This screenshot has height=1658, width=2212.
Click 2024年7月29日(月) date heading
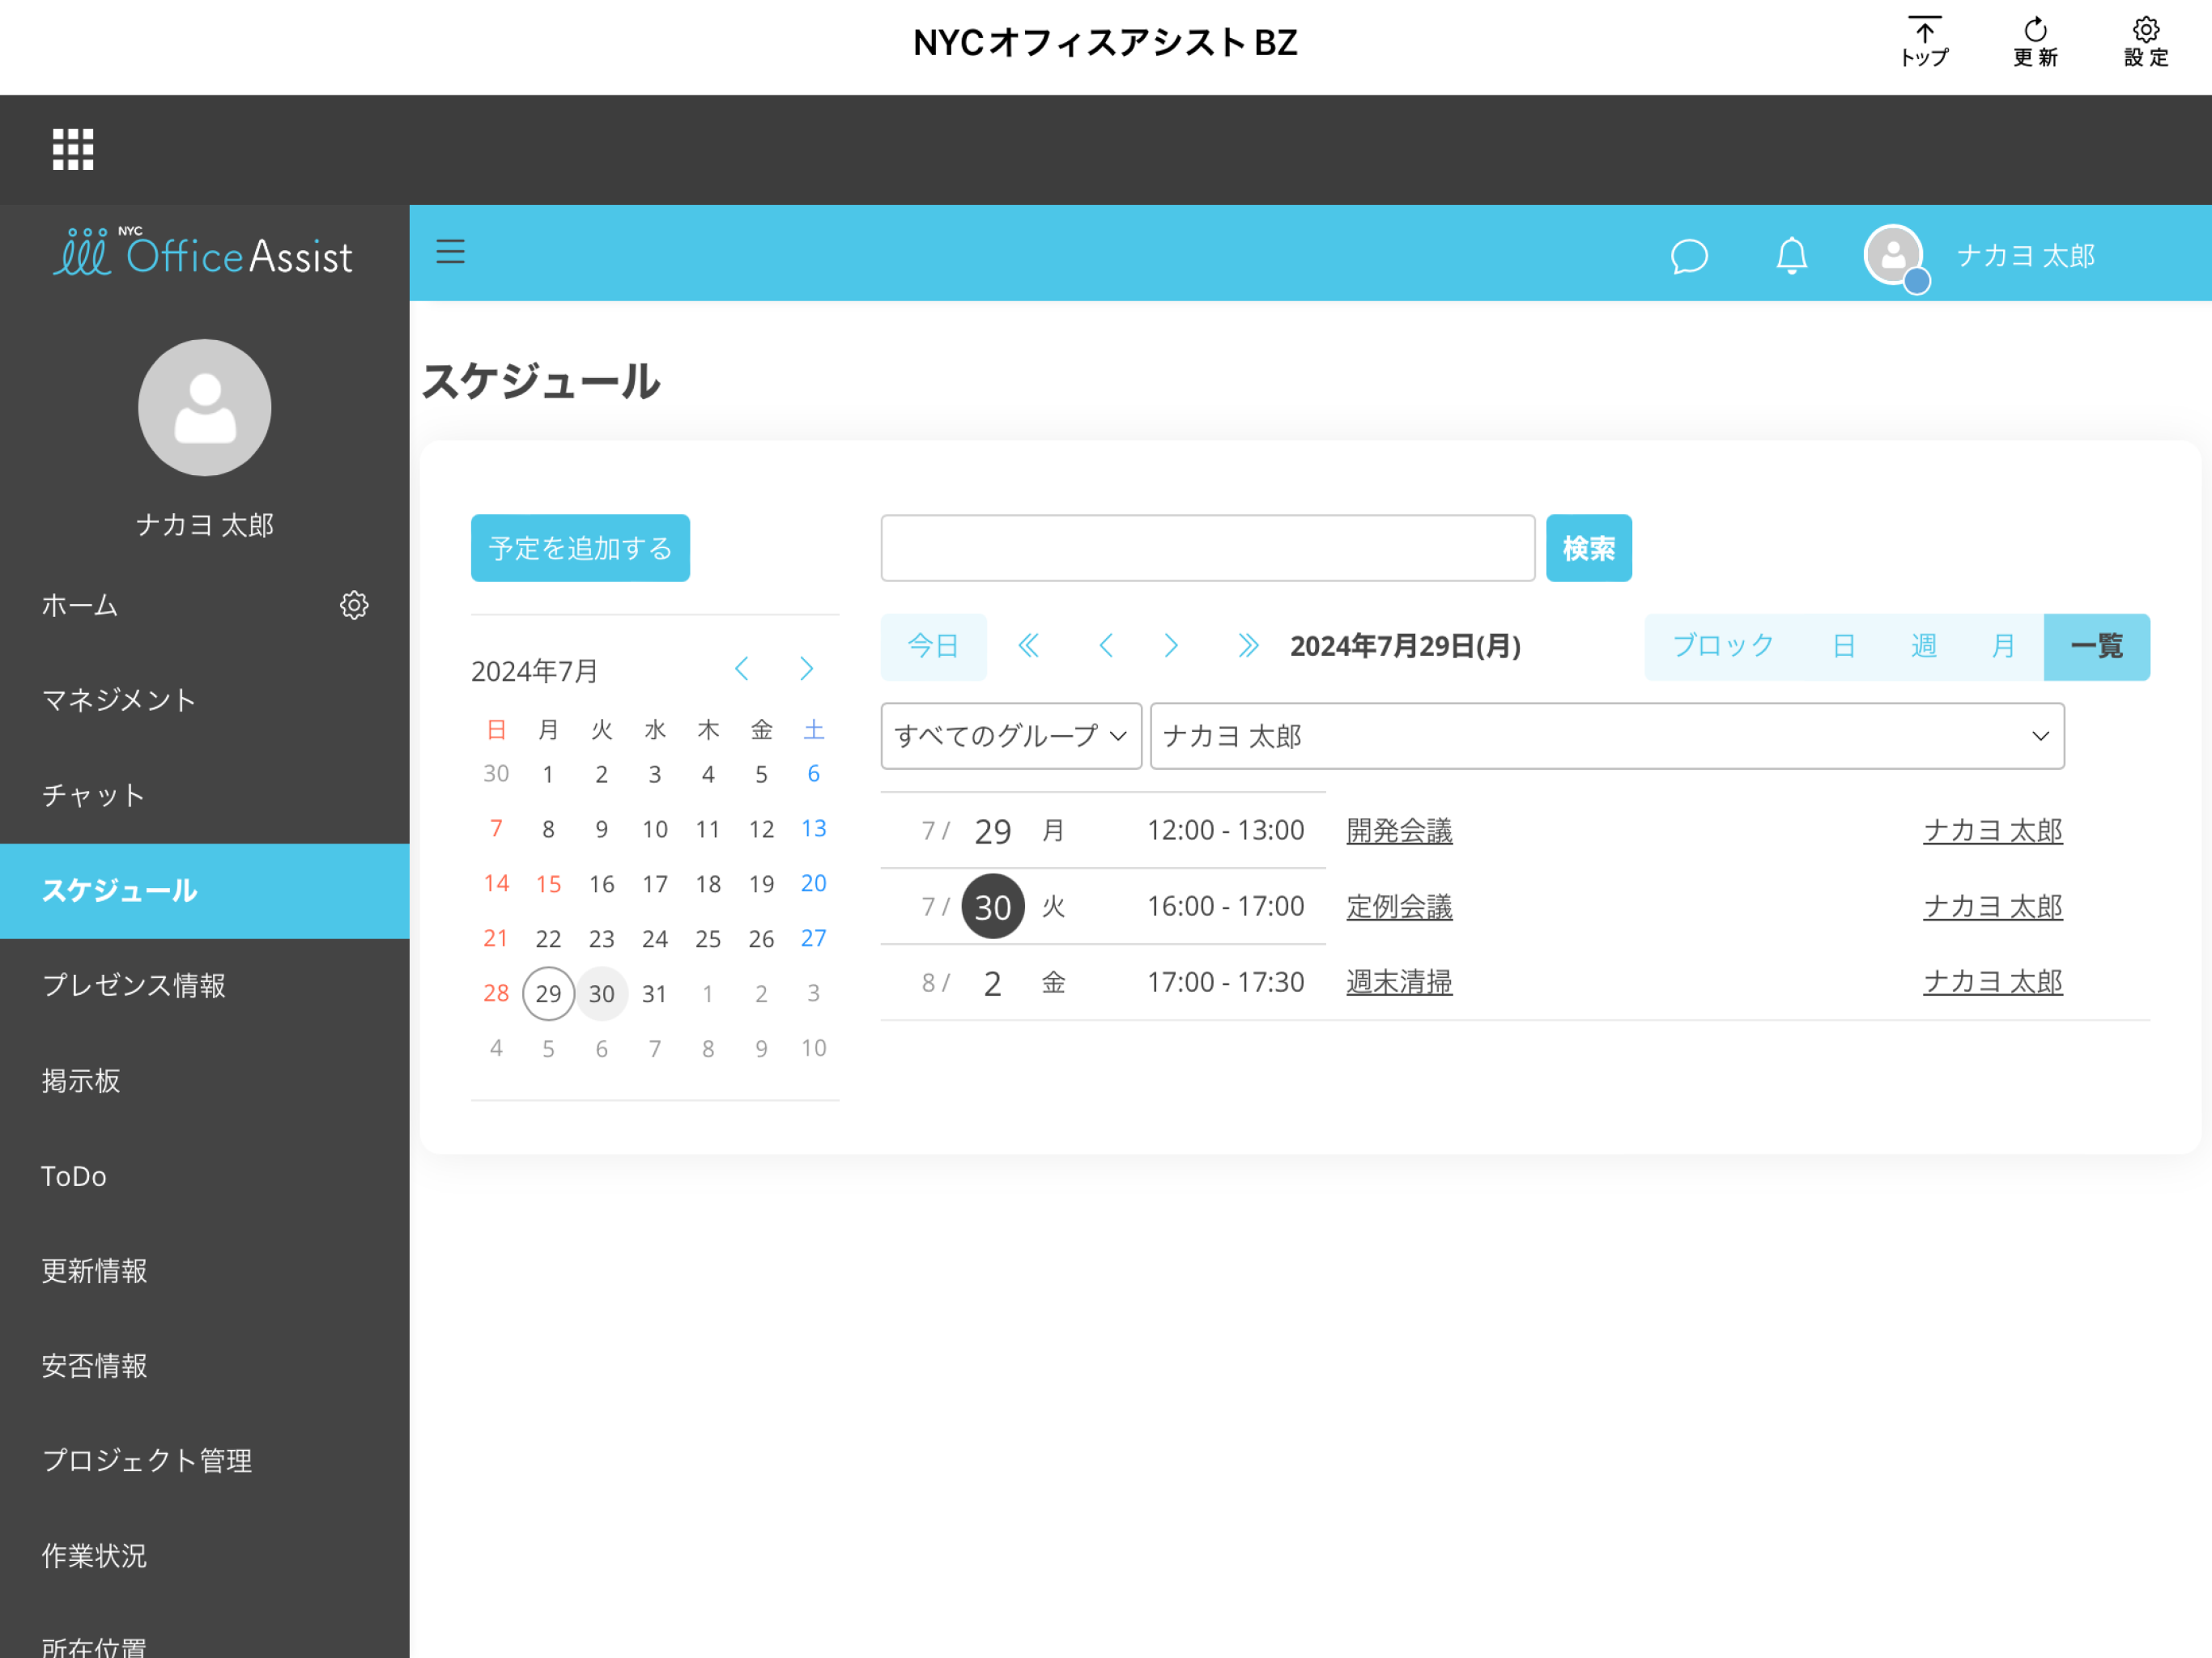[1405, 646]
